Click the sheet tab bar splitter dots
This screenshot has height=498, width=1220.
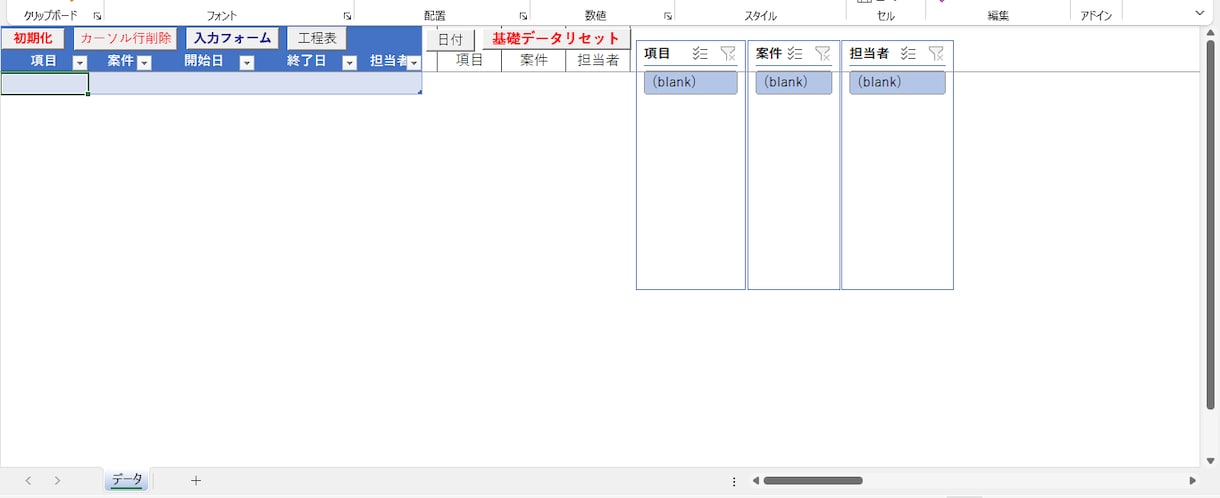pos(735,481)
